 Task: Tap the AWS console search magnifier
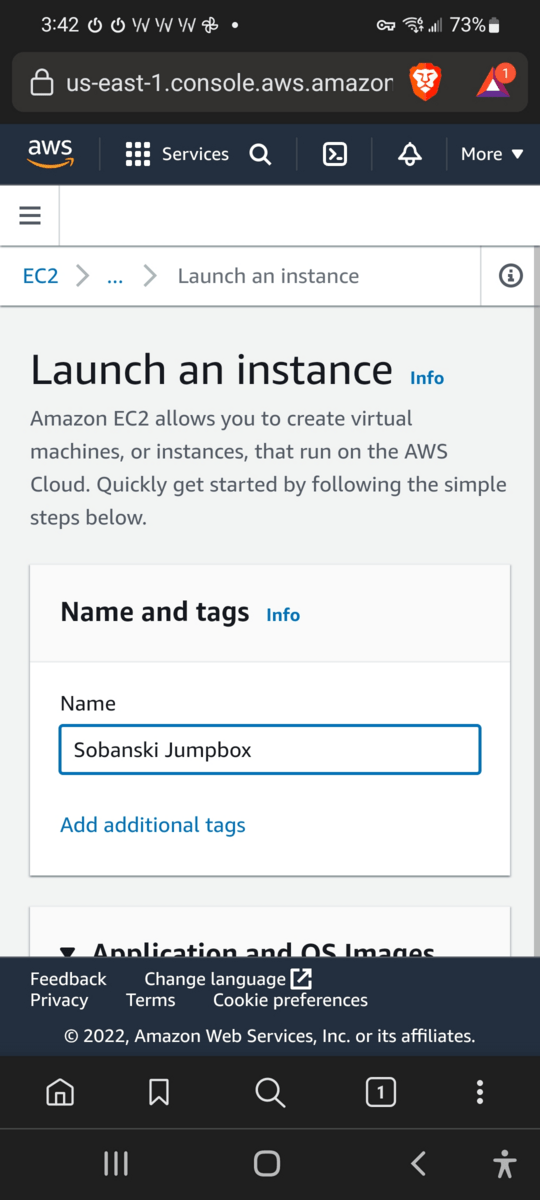260,154
